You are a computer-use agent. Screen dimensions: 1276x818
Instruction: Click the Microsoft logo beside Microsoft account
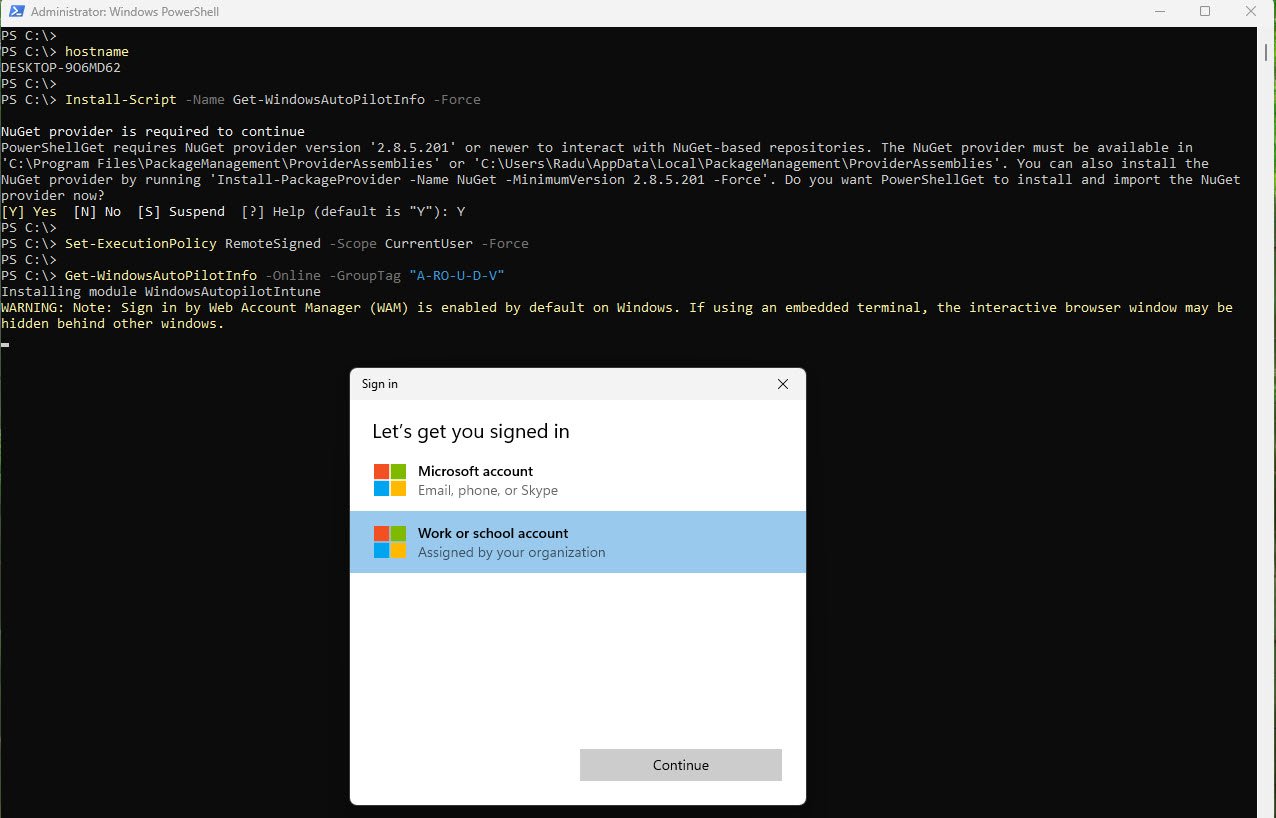(x=389, y=480)
